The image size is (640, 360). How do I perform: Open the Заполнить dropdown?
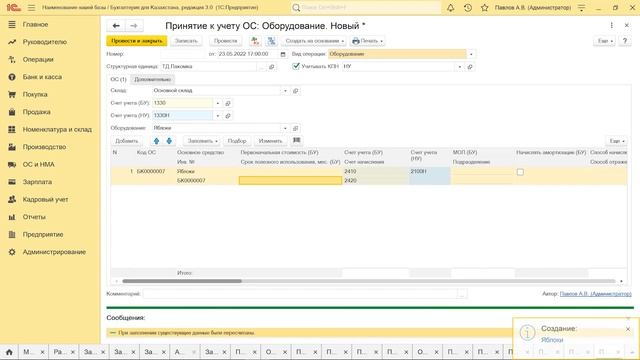pos(202,141)
